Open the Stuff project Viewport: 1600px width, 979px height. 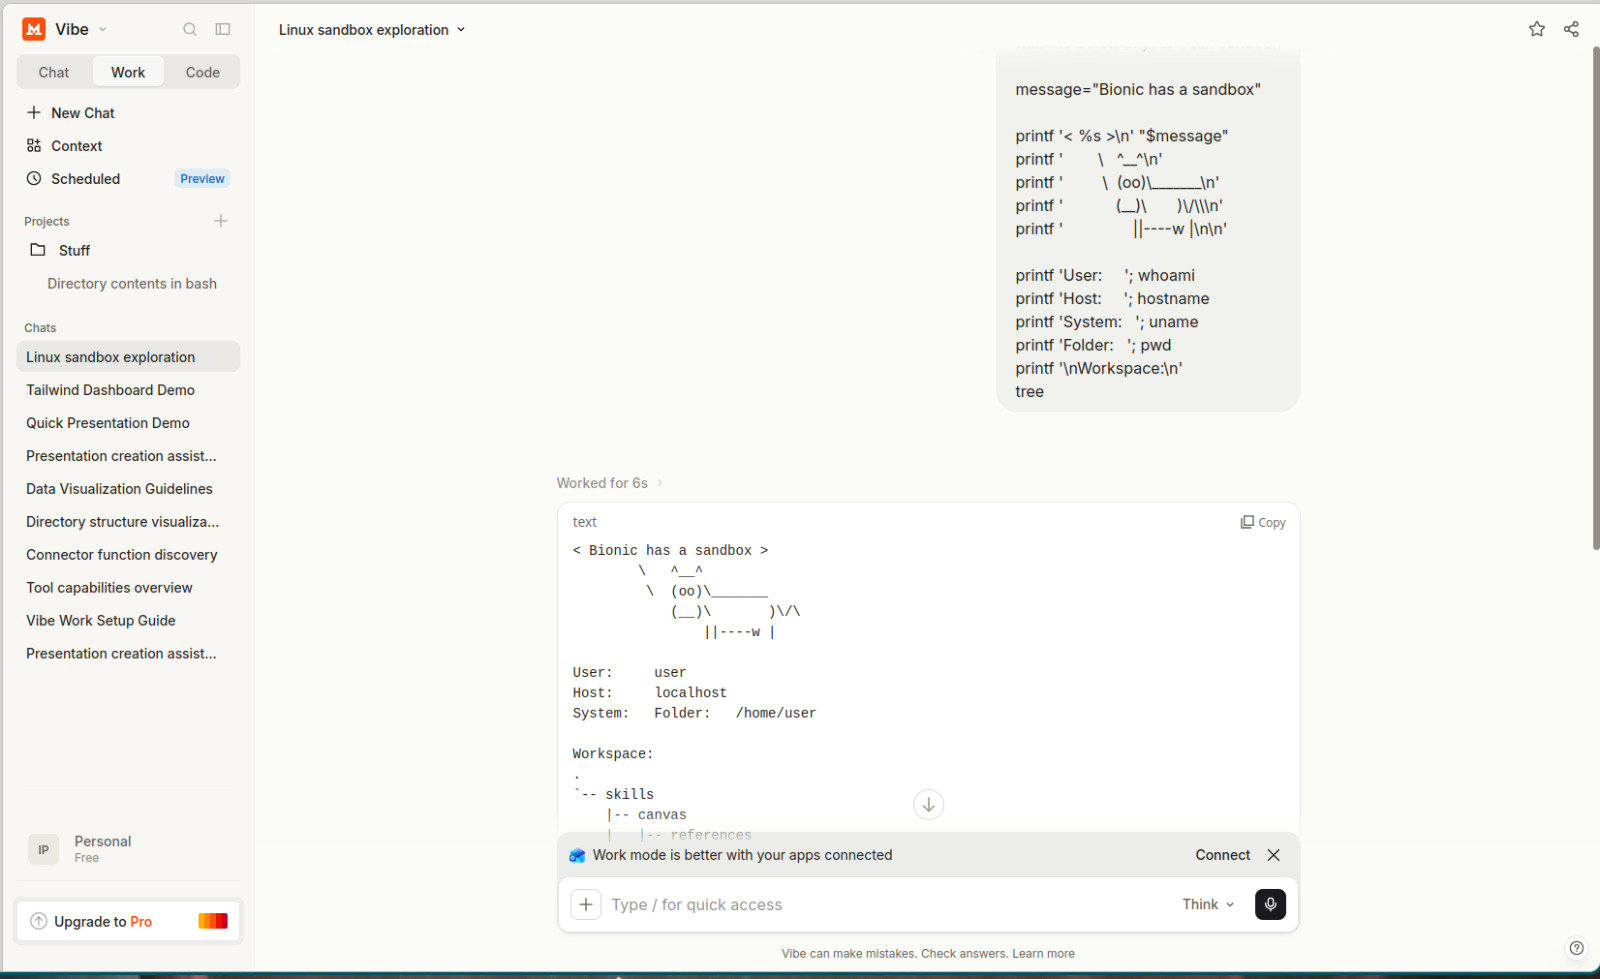click(128, 250)
